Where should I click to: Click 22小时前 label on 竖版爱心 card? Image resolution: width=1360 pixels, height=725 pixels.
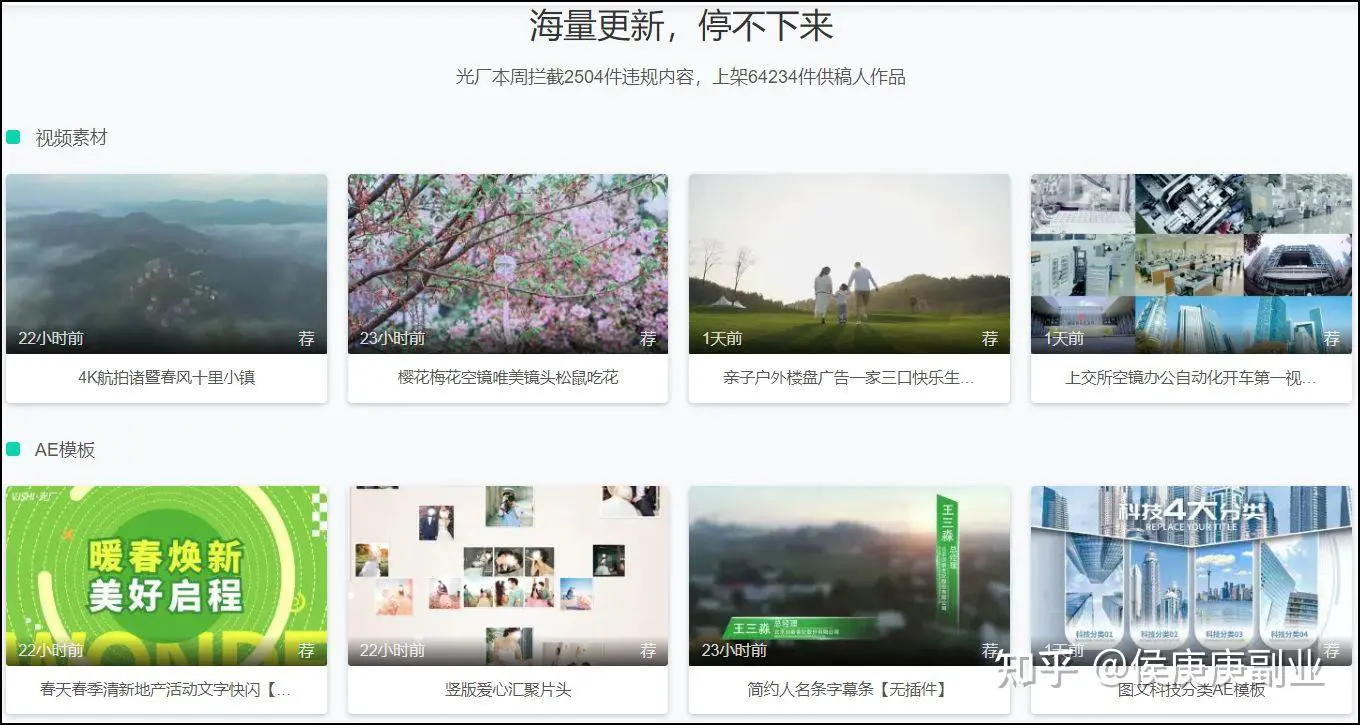(393, 651)
